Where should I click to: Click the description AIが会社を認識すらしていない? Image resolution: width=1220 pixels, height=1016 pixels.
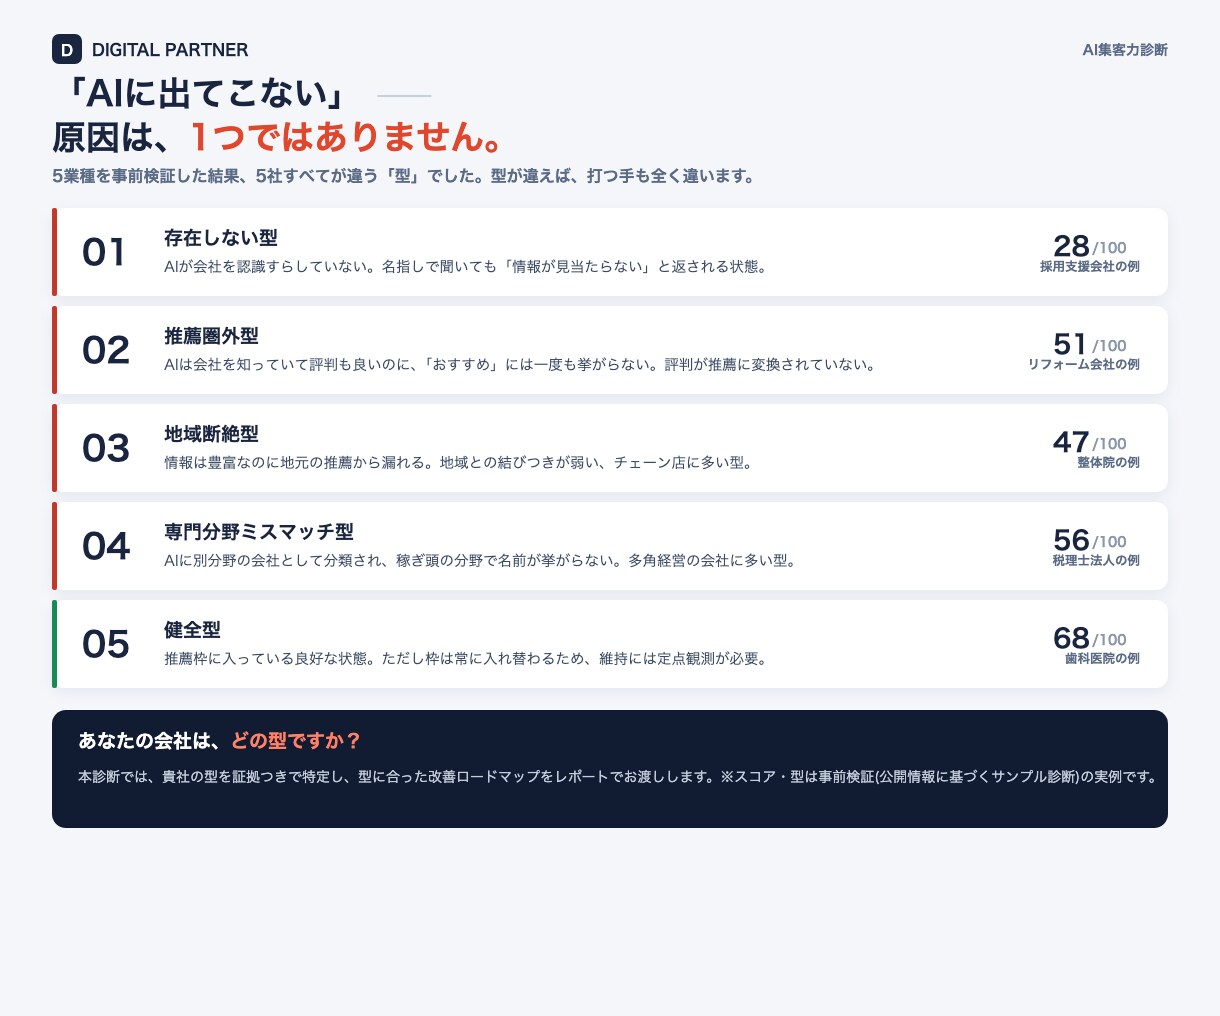coord(466,267)
